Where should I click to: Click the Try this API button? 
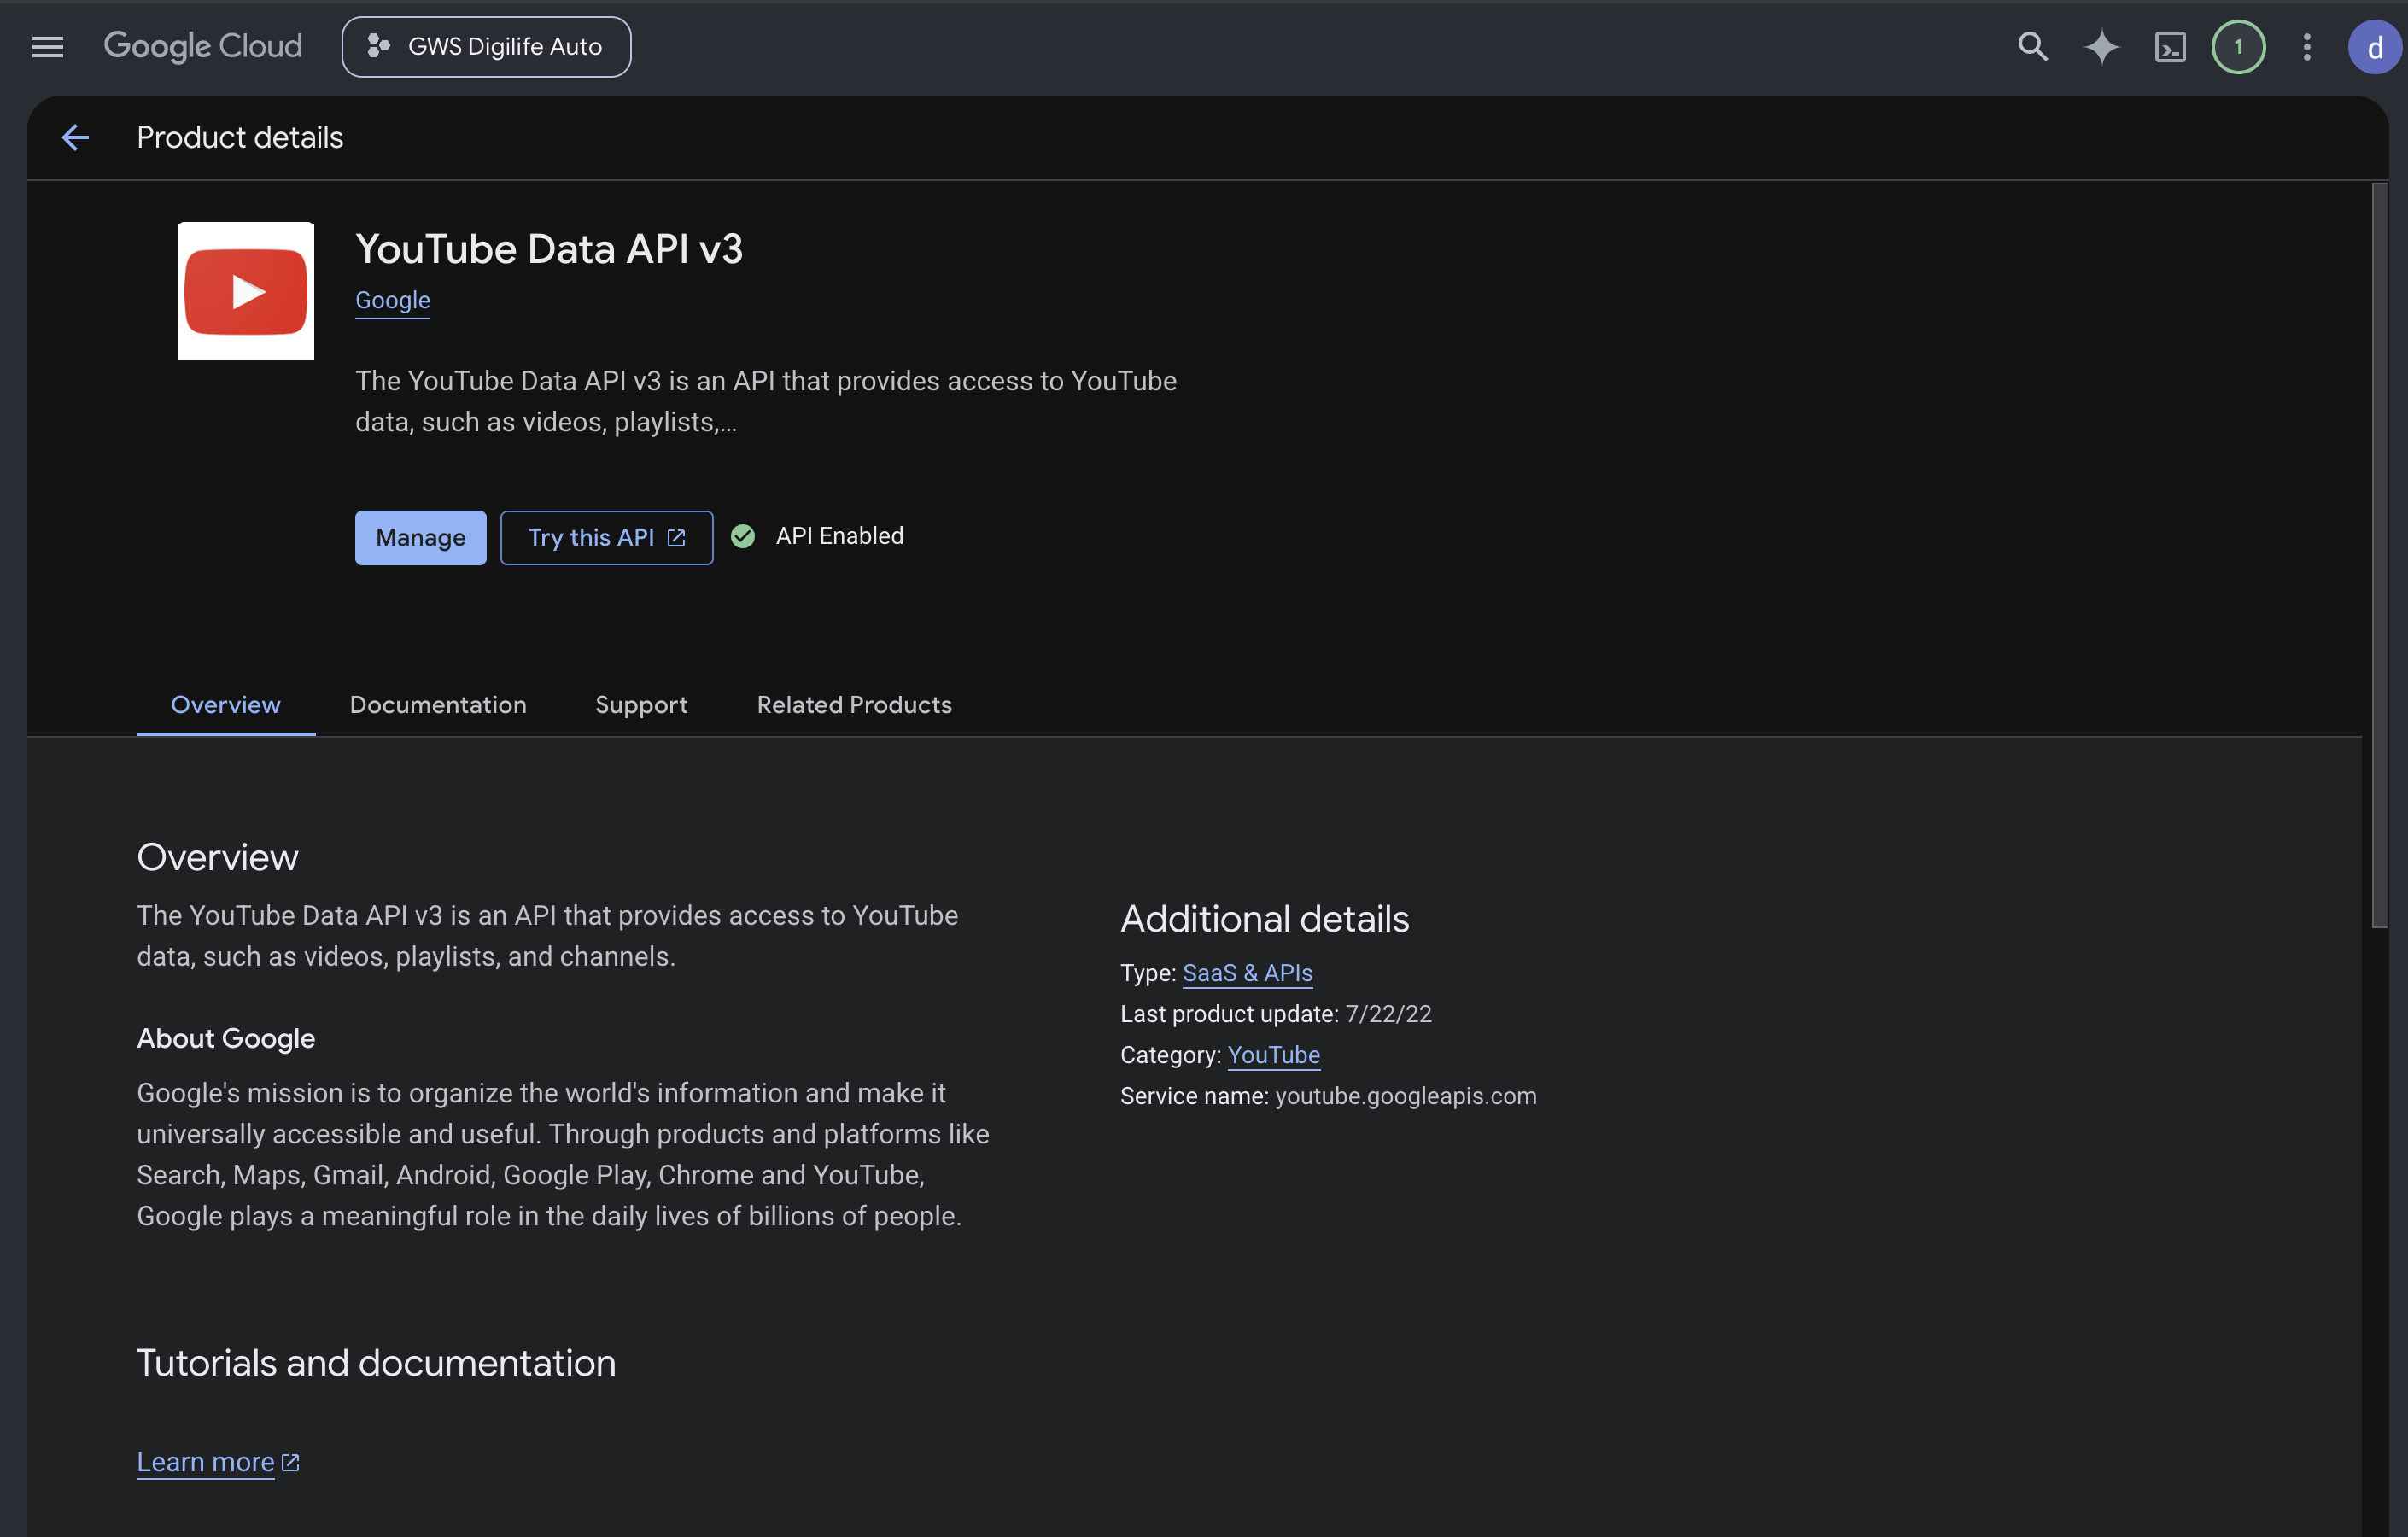click(607, 538)
